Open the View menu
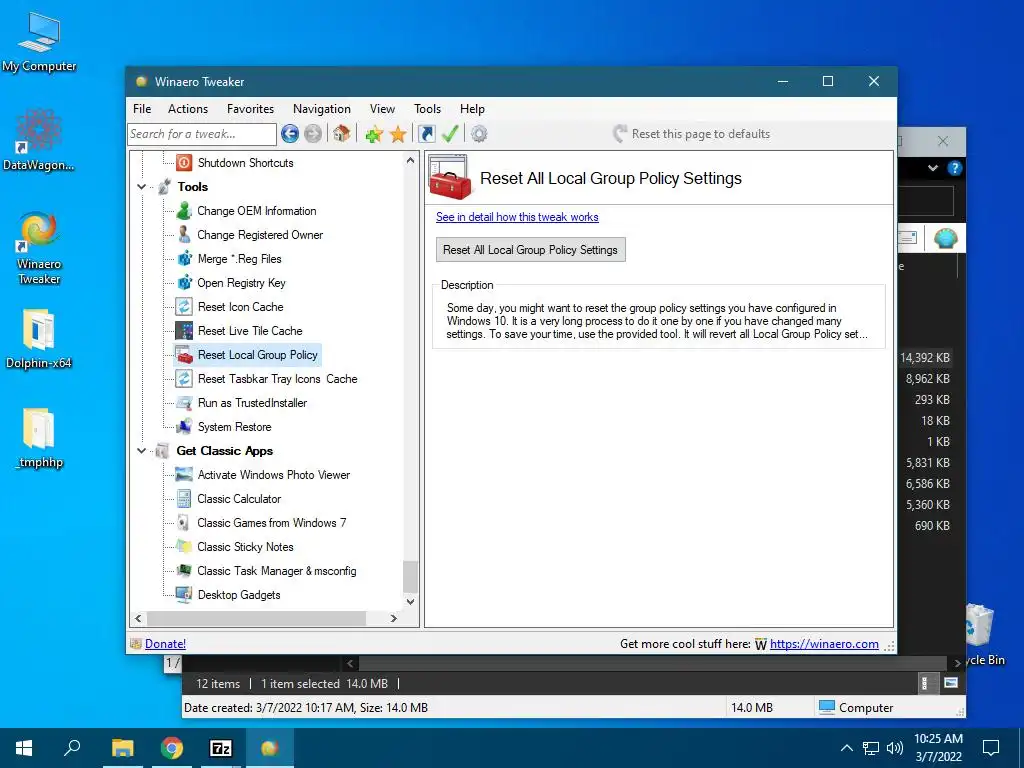Viewport: 1024px width, 768px height. 382,109
